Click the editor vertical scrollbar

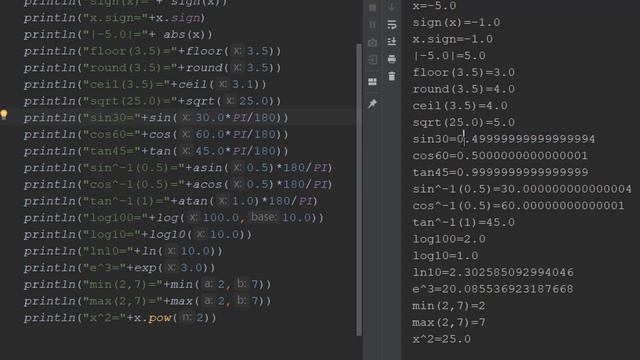(359, 189)
